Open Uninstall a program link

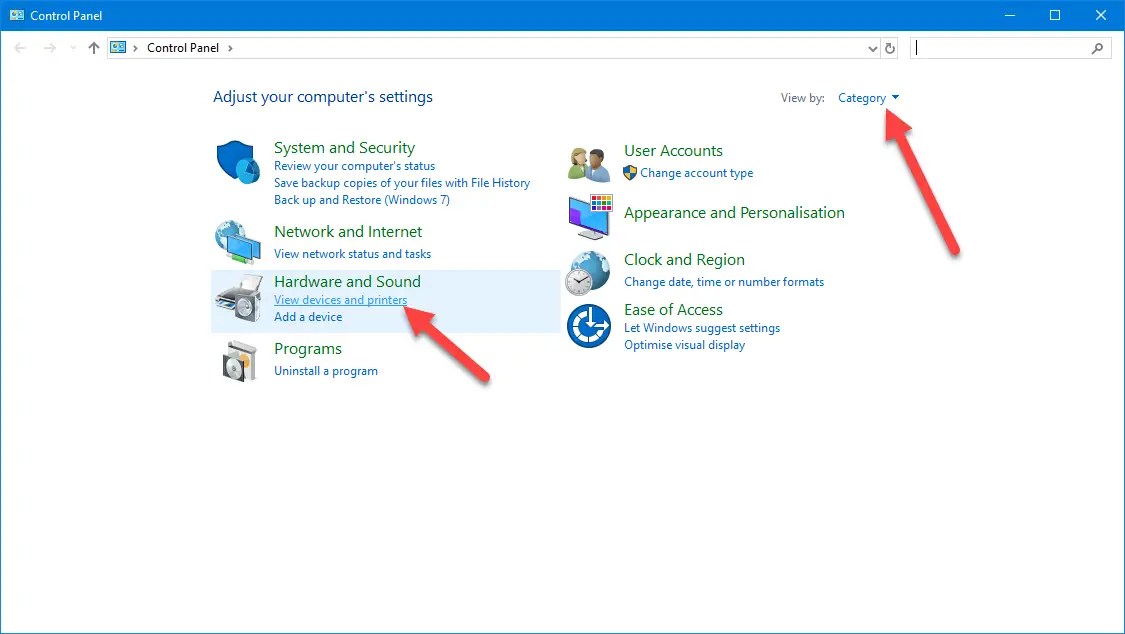click(x=326, y=371)
